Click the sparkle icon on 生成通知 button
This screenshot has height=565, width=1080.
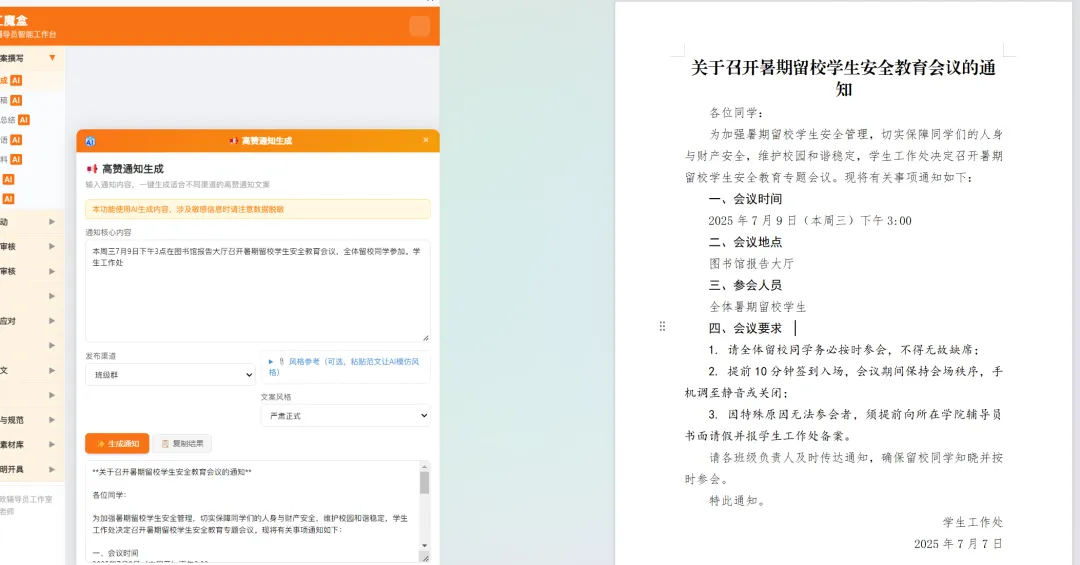click(x=101, y=444)
